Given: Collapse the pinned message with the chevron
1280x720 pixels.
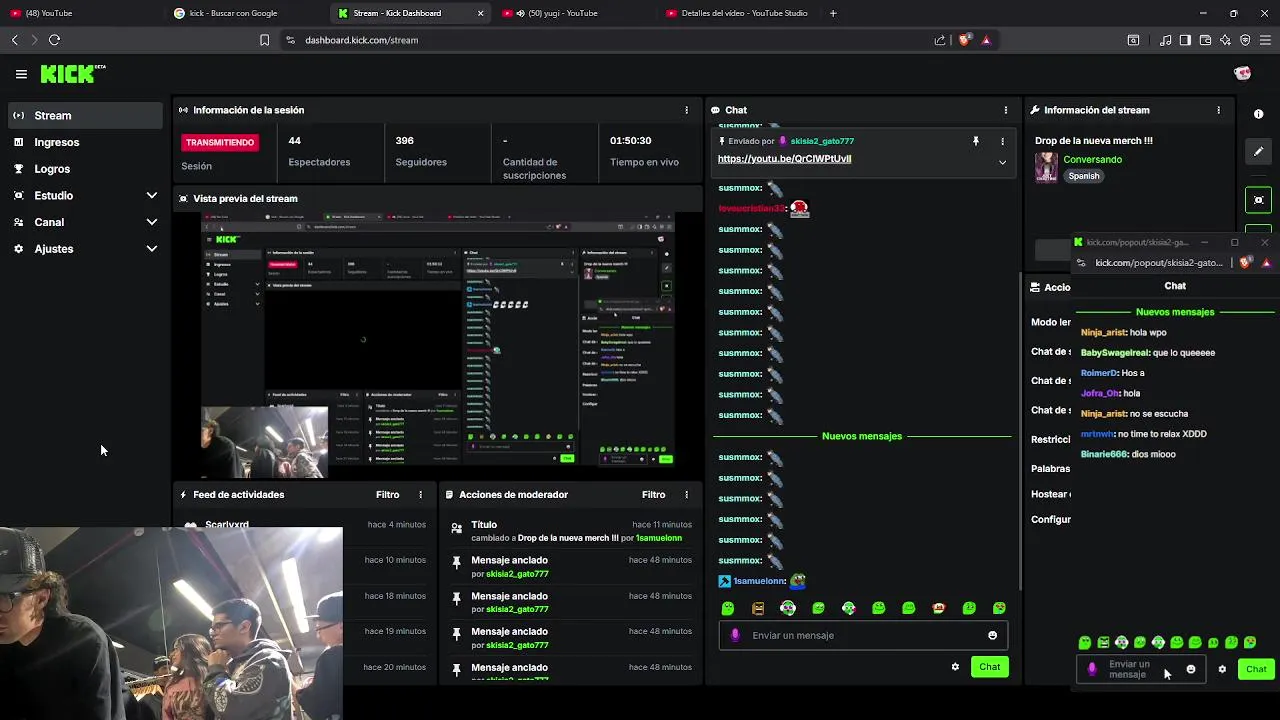Looking at the screenshot, I should click(x=1002, y=162).
